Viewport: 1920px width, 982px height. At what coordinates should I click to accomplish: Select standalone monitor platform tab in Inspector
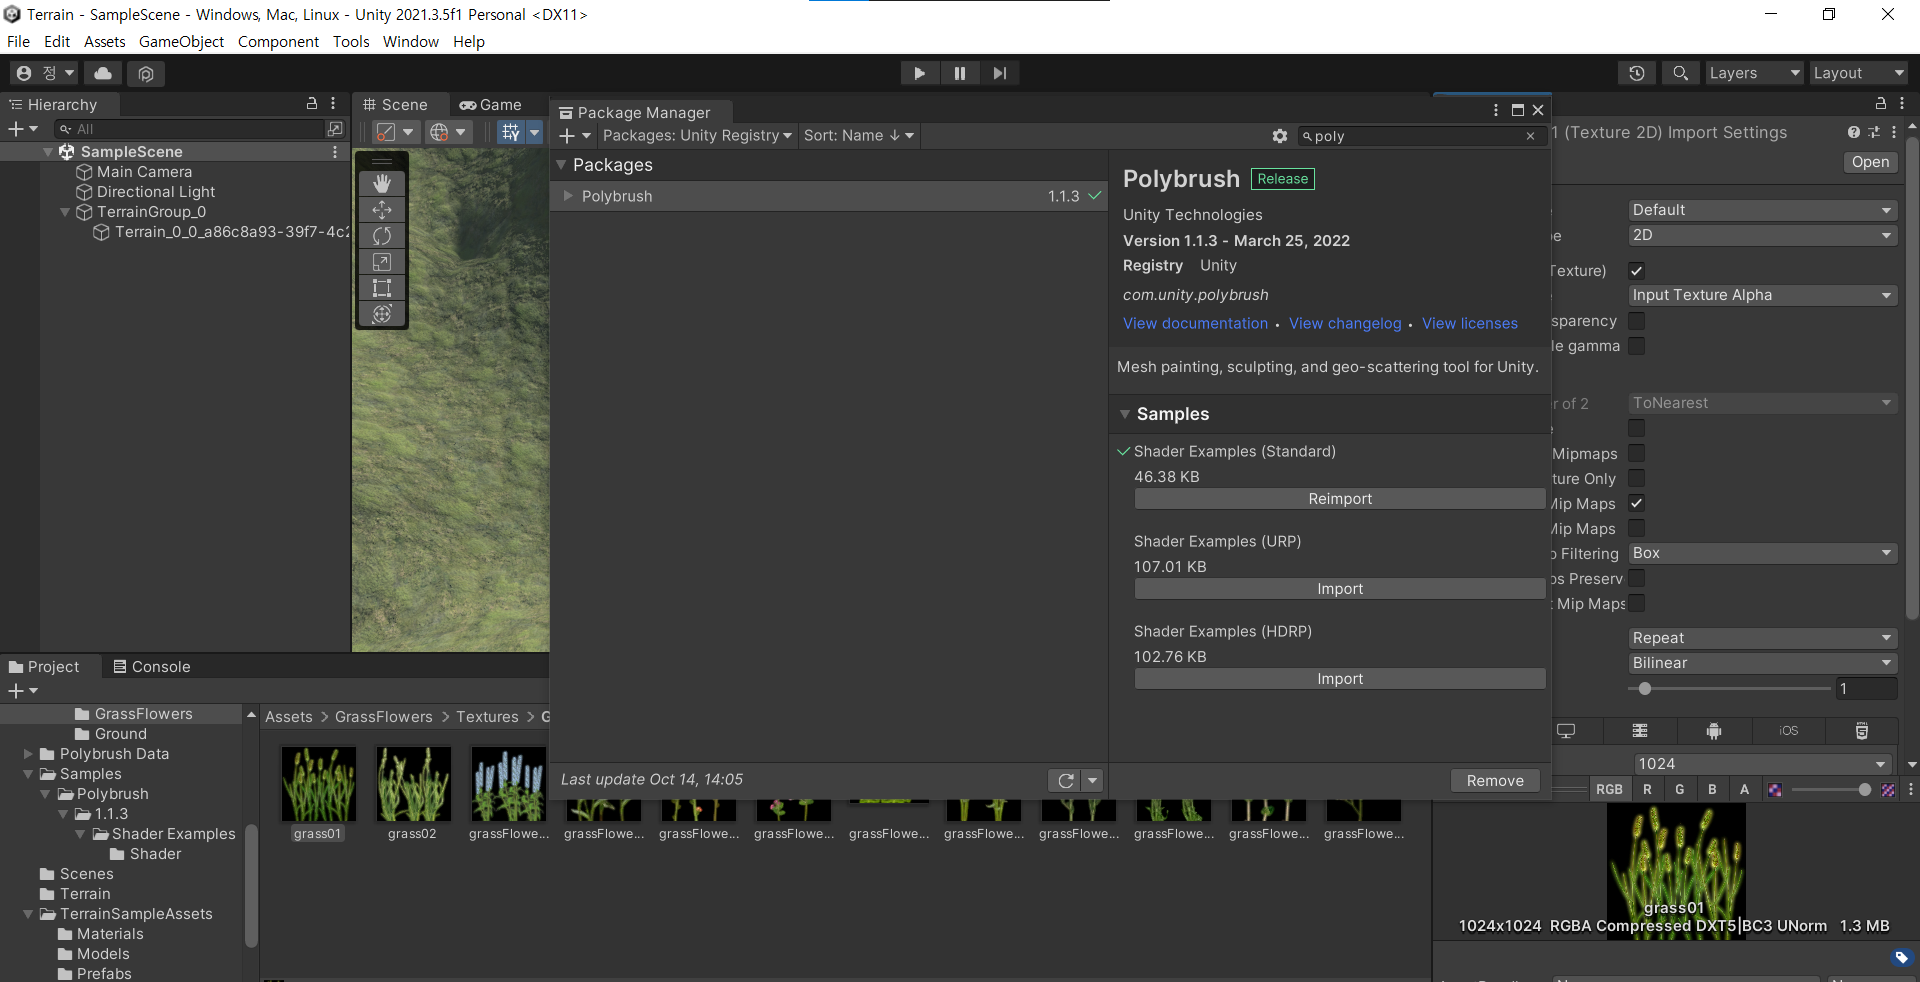point(1566,731)
